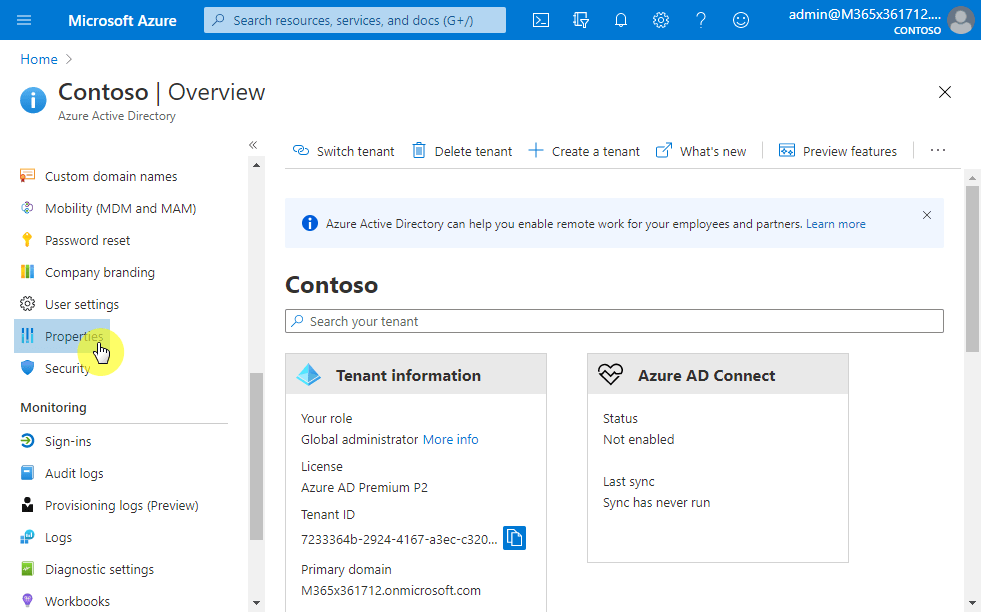
Task: Click the User settings gear icon
Action: [27, 303]
